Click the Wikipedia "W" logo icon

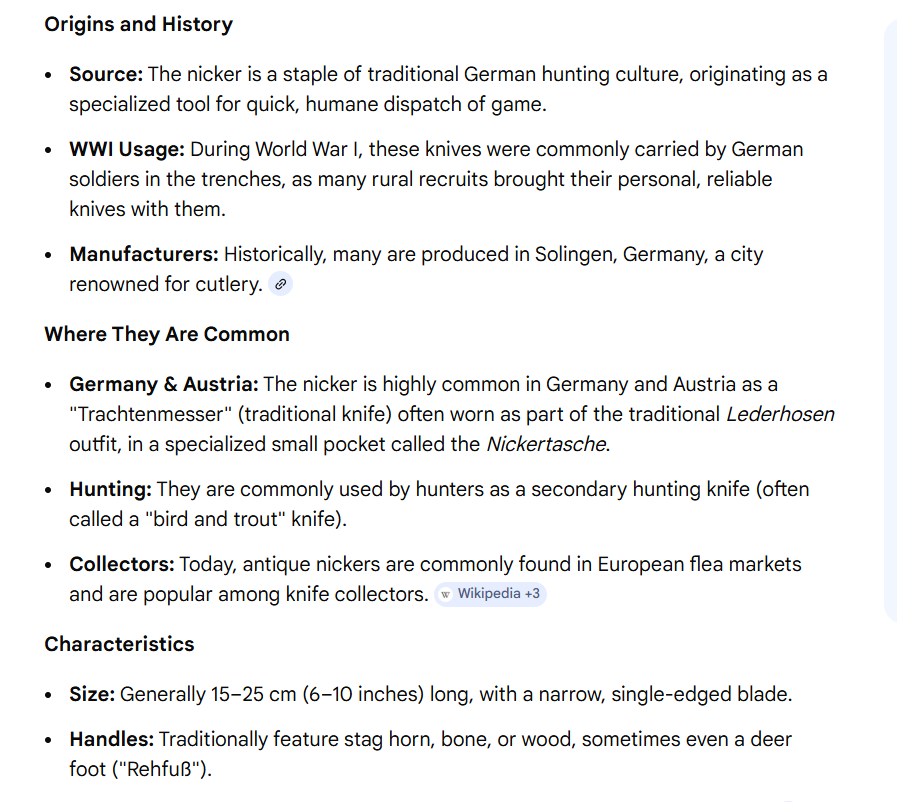click(x=446, y=594)
